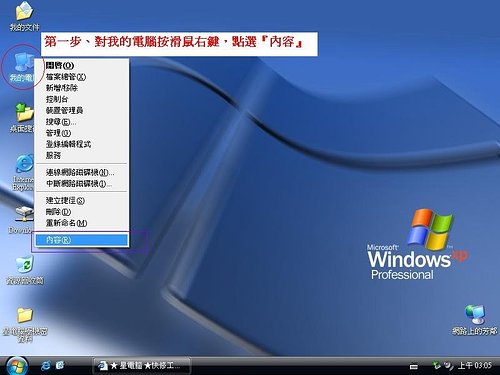Click the Start orb button
500x375 pixels.
[x=16, y=366]
